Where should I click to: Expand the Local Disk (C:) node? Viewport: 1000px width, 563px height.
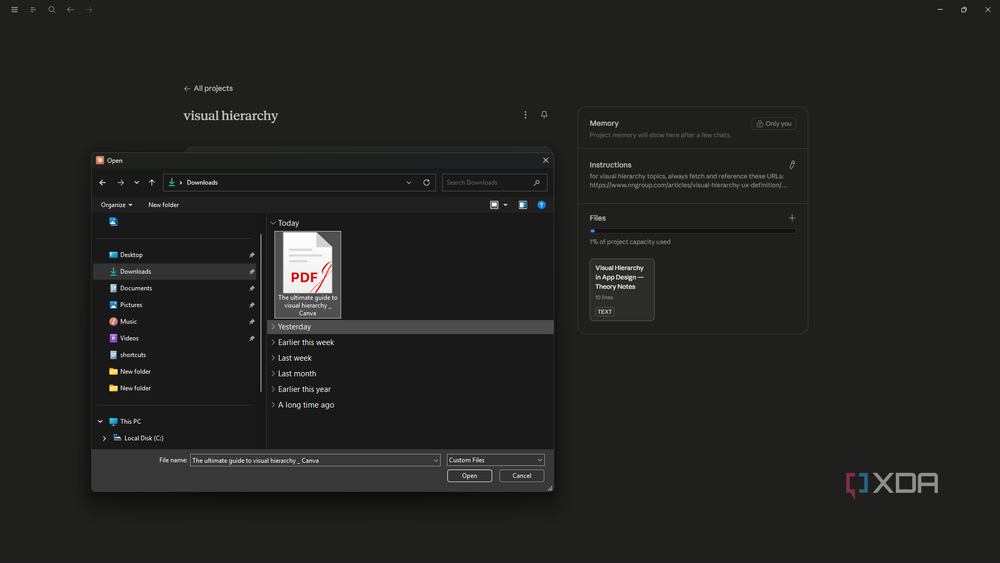point(104,438)
